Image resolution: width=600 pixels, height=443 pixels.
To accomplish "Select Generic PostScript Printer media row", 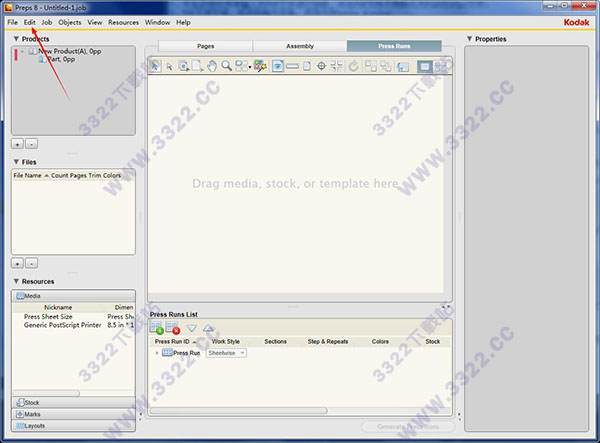I will (x=73, y=325).
